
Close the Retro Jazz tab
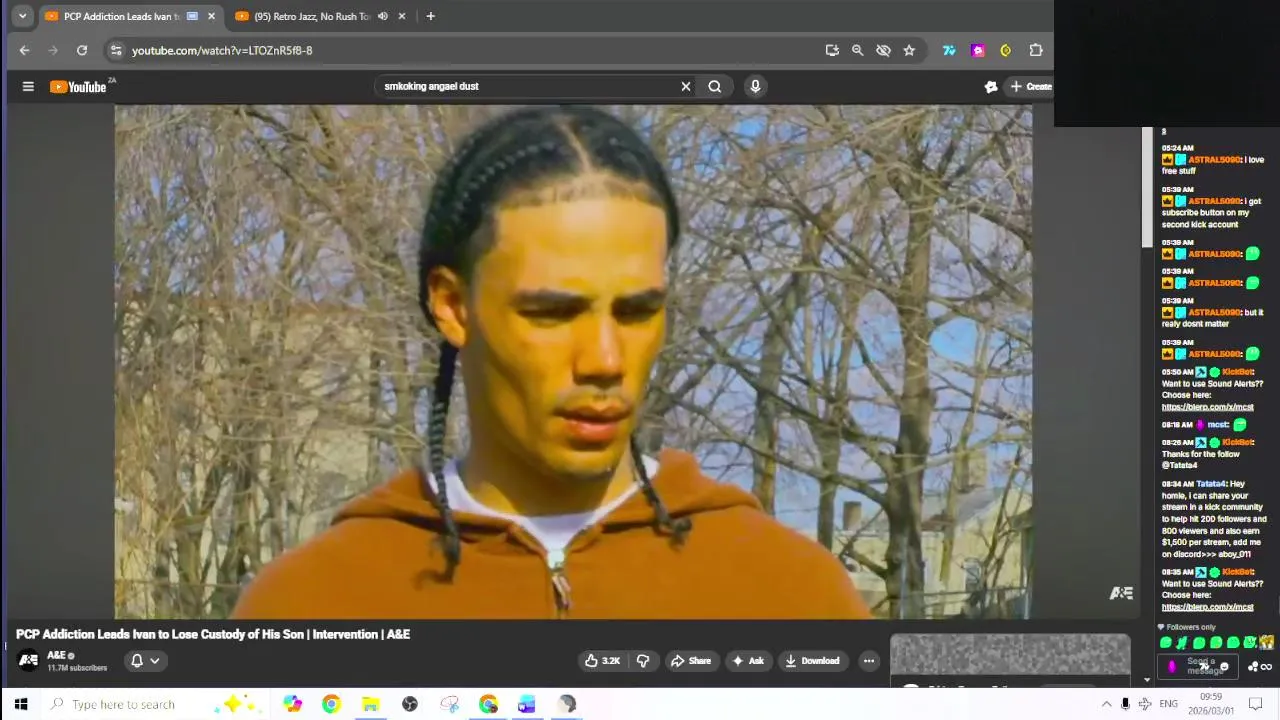[401, 16]
